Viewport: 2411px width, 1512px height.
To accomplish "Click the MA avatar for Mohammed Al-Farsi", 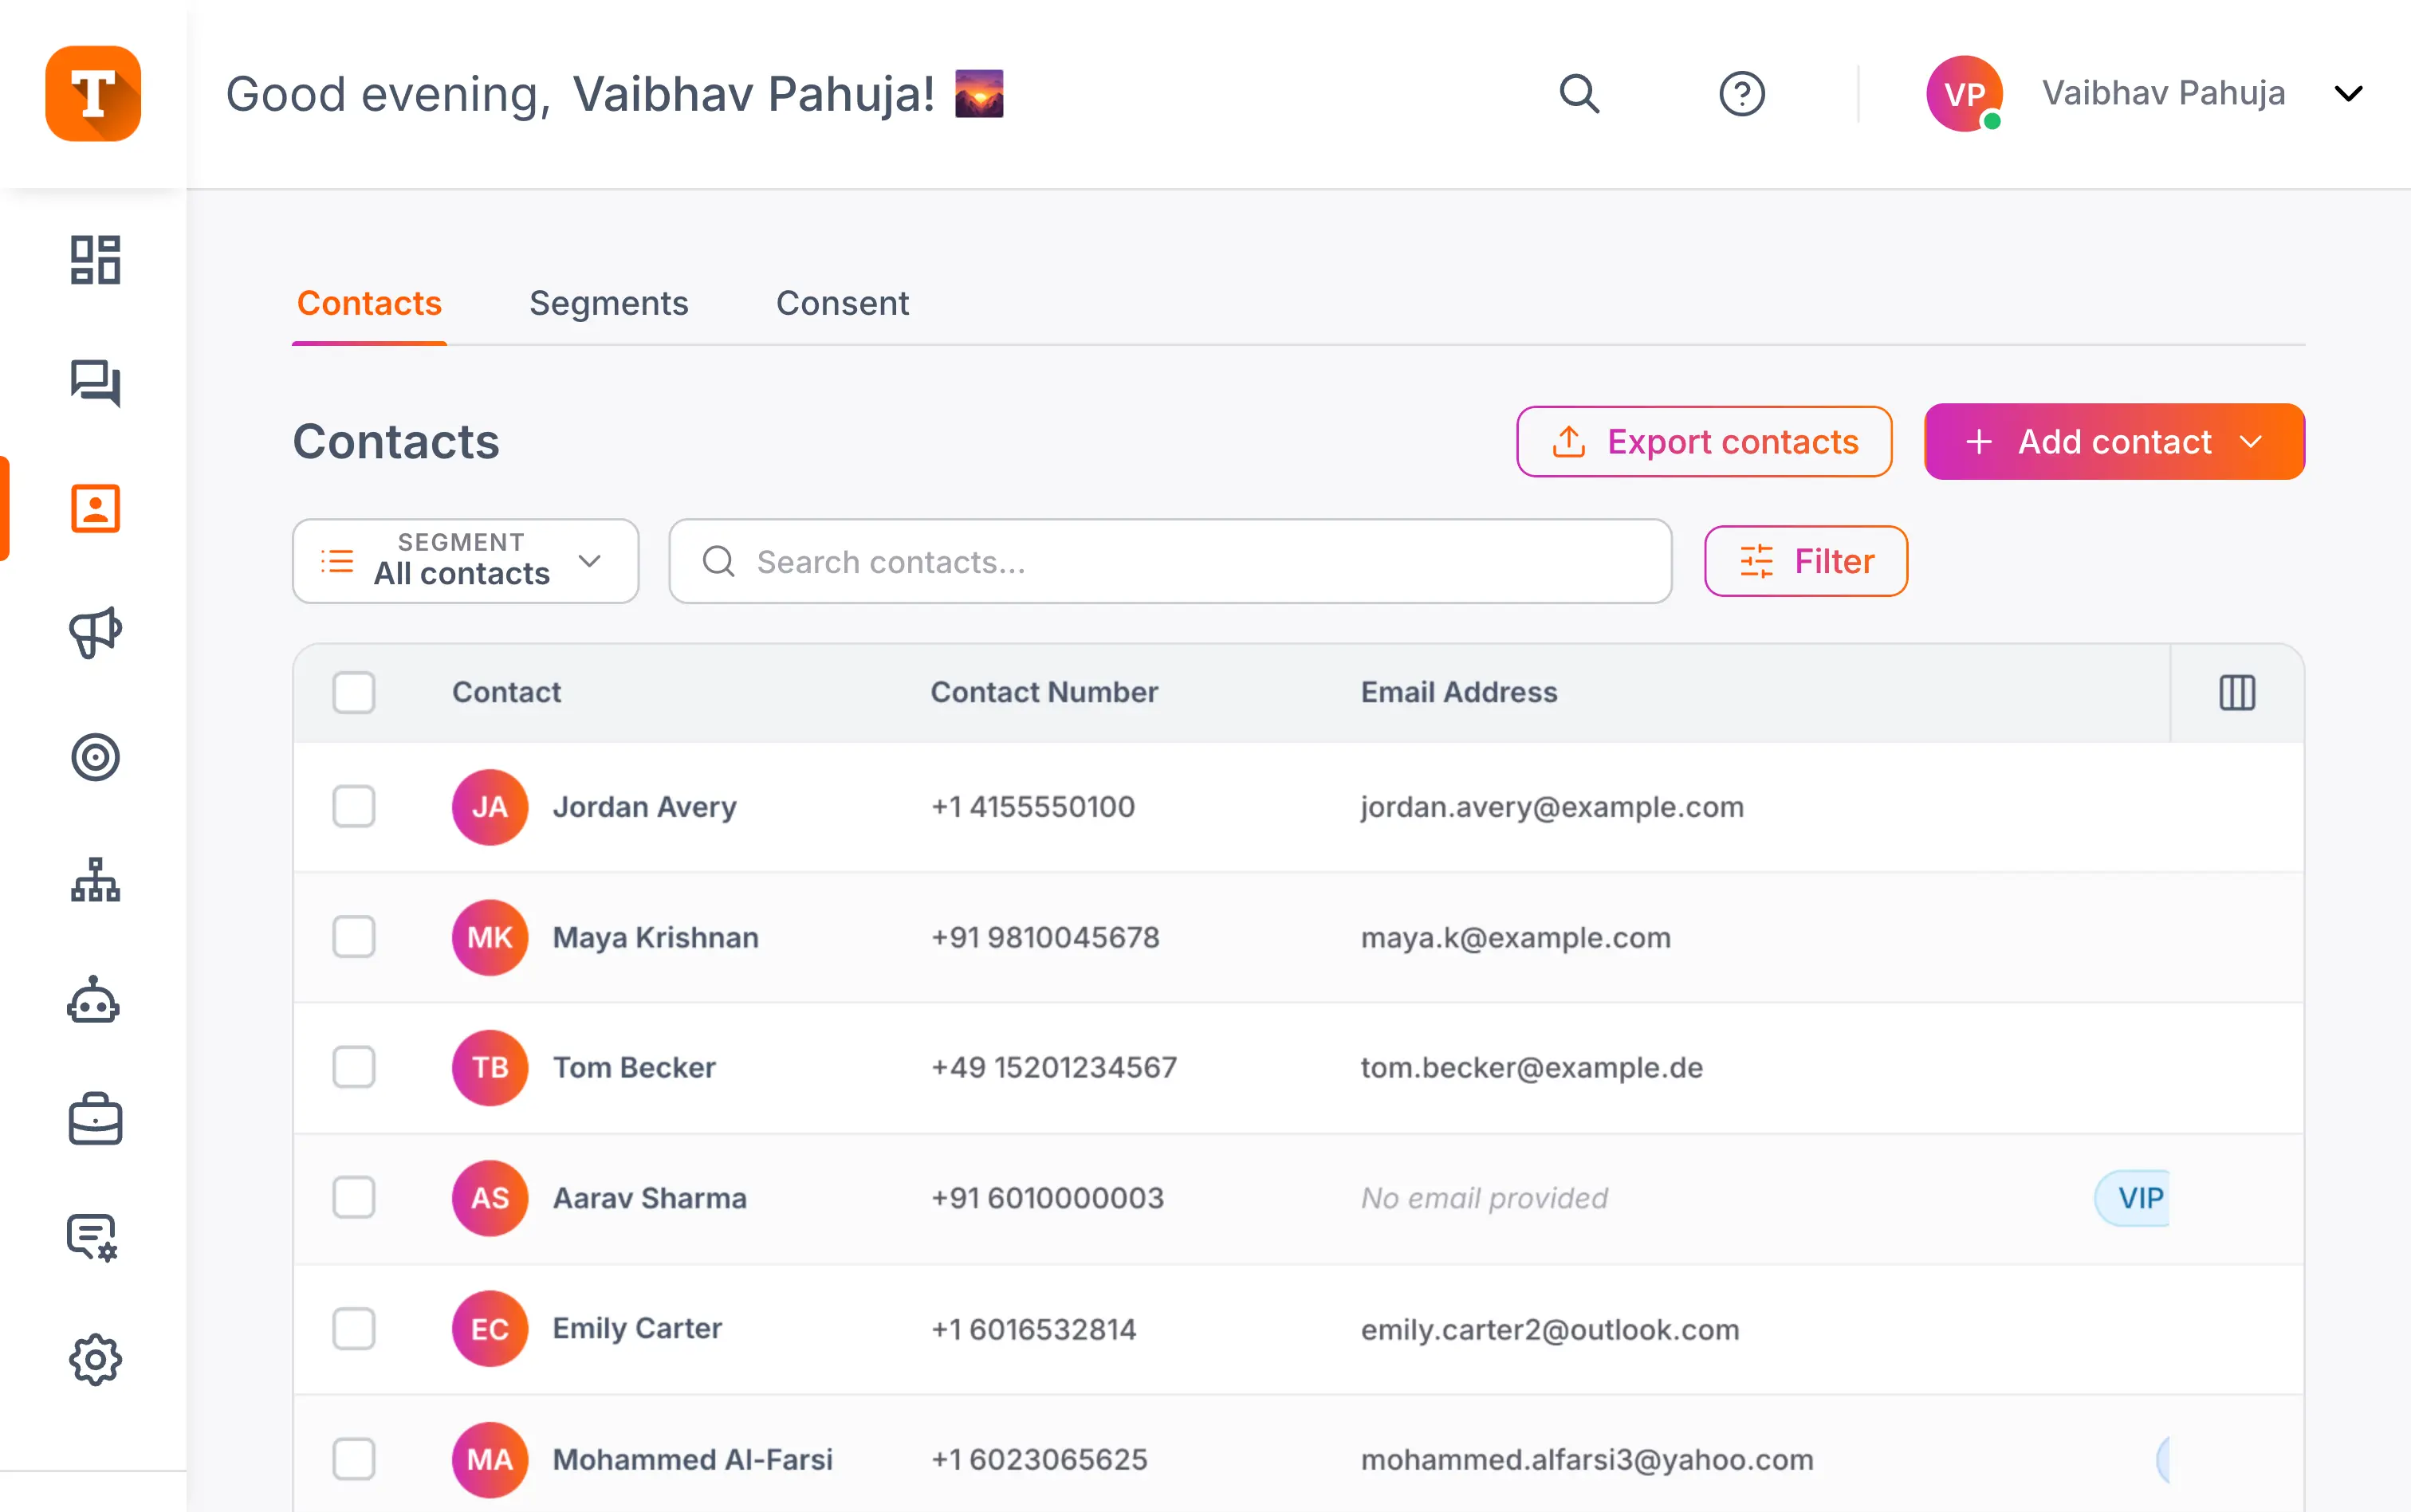I will pyautogui.click(x=490, y=1459).
